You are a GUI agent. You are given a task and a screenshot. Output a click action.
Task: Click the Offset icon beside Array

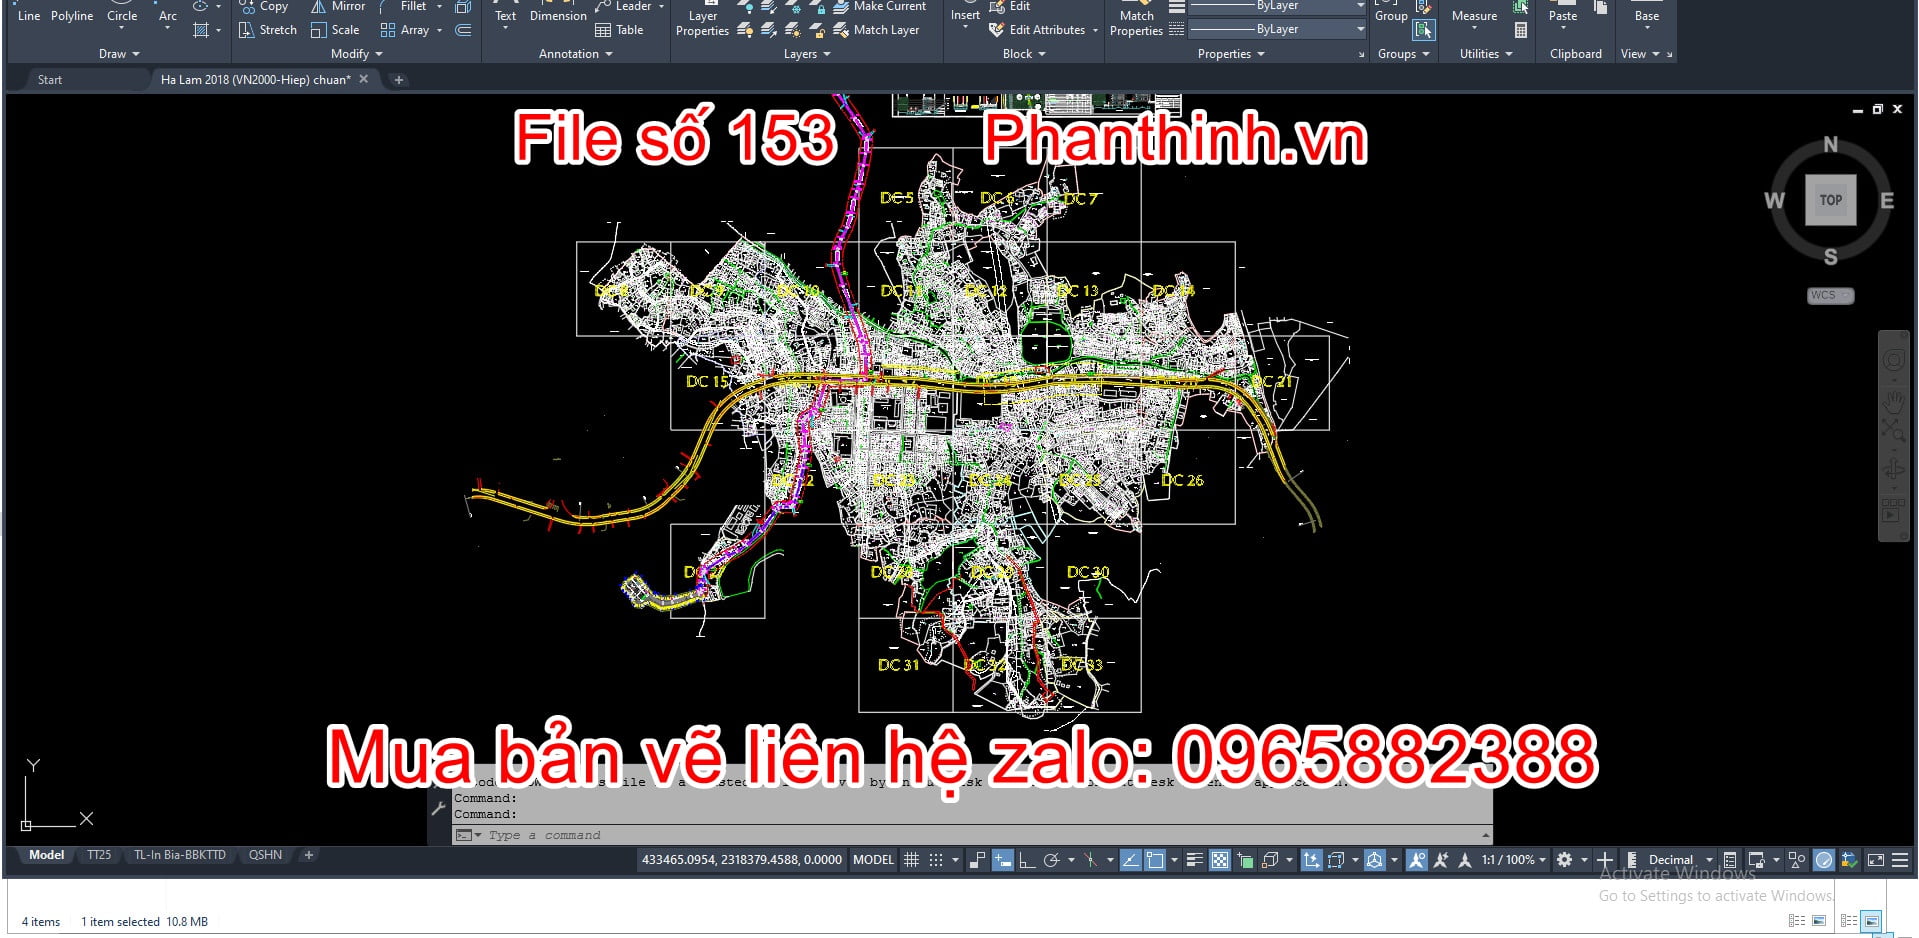point(463,30)
